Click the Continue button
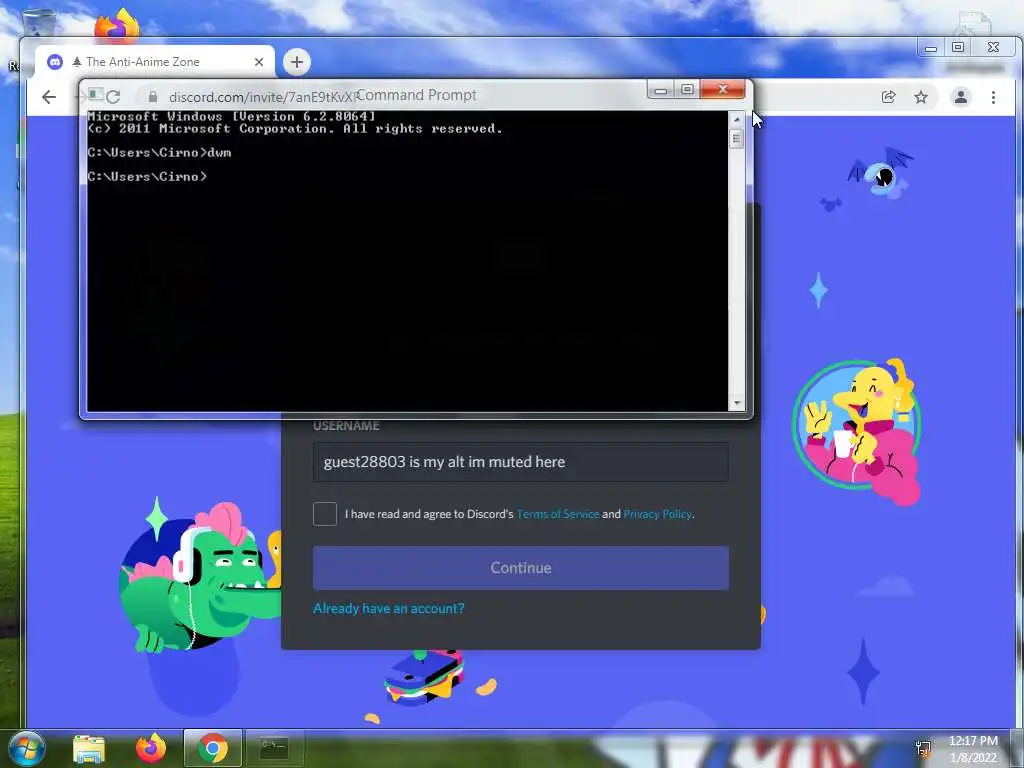Image resolution: width=1024 pixels, height=768 pixels. click(x=520, y=568)
